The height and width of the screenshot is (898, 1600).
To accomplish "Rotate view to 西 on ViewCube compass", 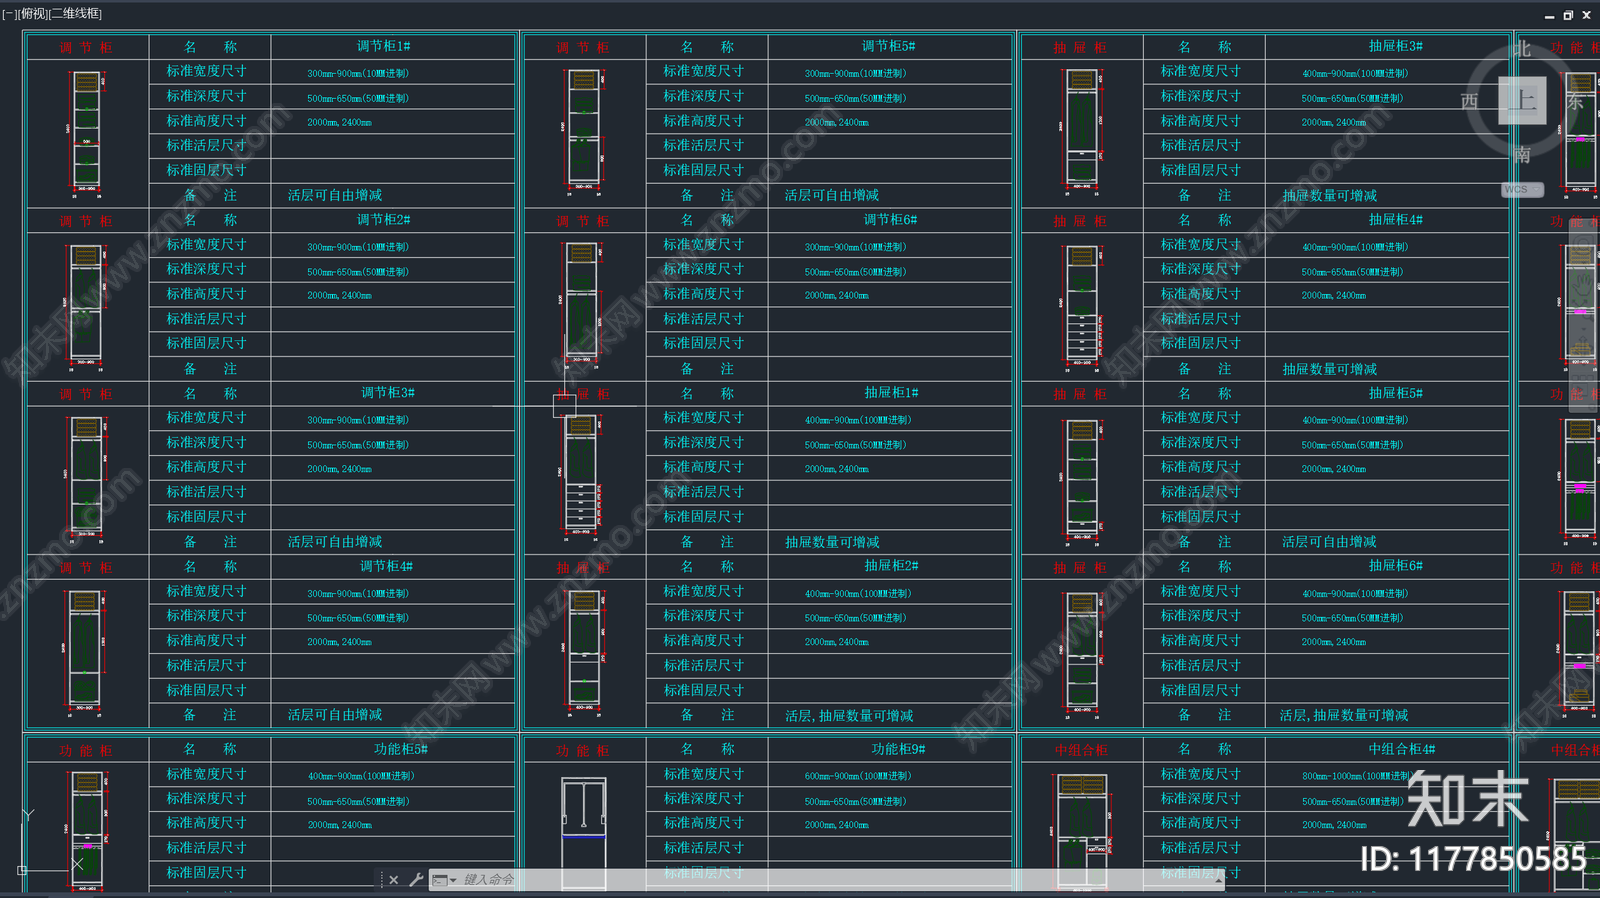I will [x=1469, y=101].
